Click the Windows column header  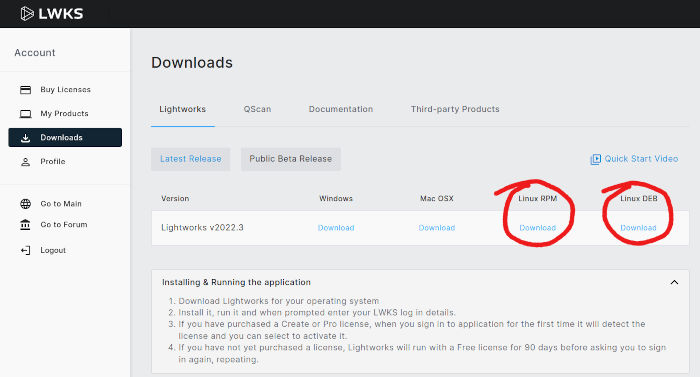336,199
